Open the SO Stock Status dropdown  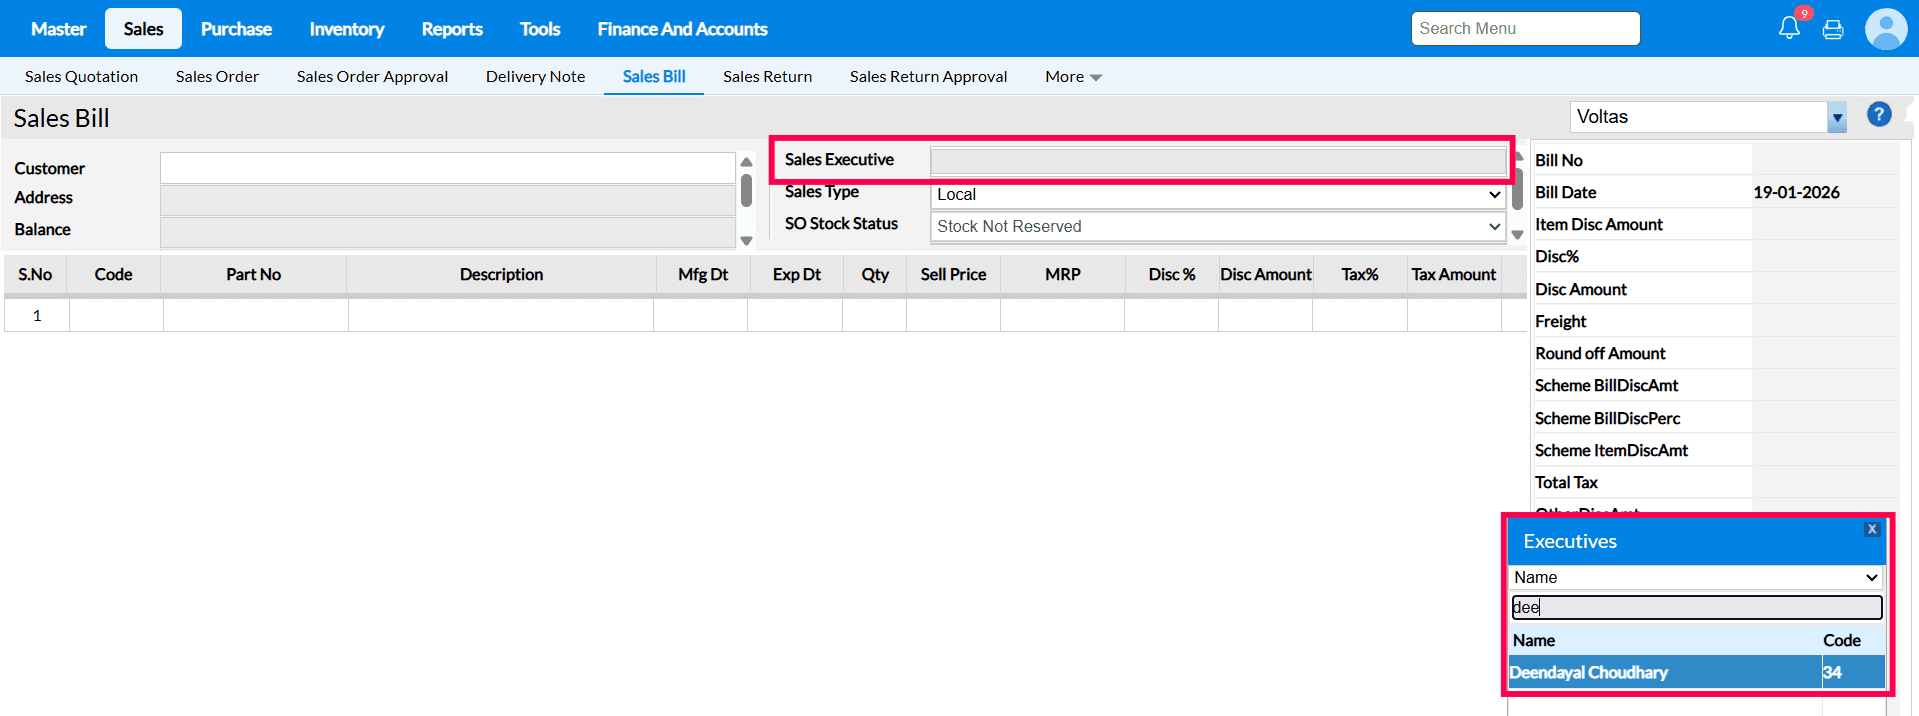click(1217, 227)
